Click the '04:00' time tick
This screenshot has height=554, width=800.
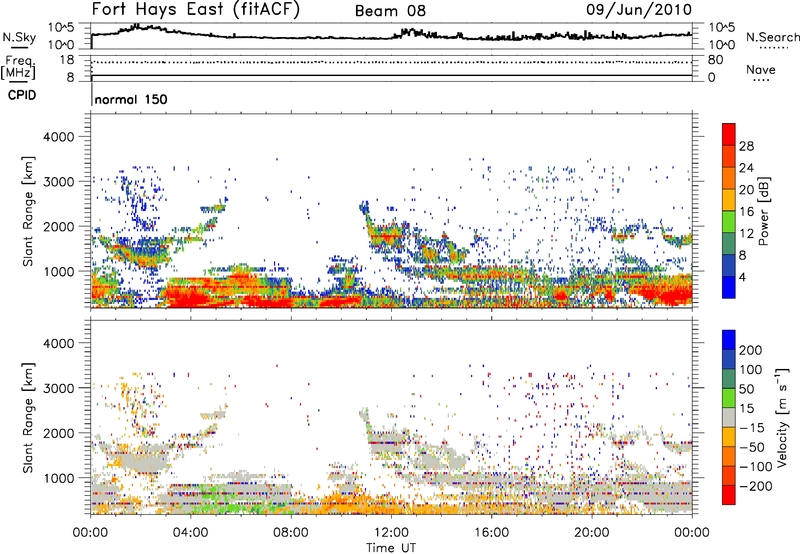(191, 533)
